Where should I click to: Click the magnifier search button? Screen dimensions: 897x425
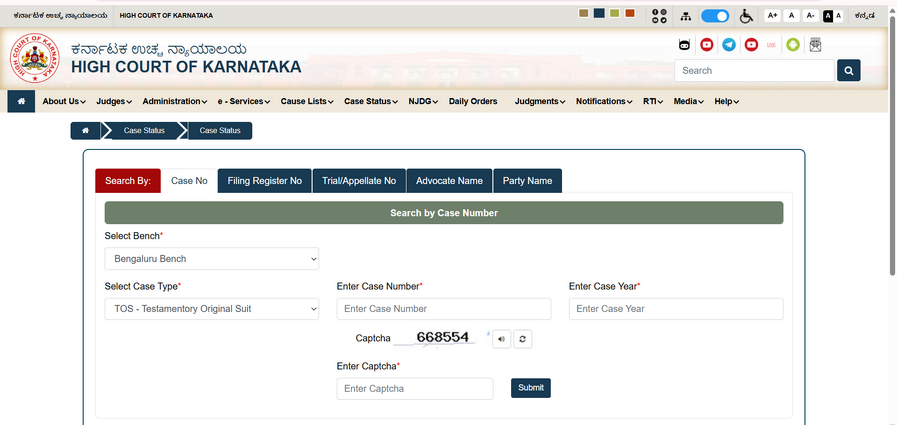point(848,71)
